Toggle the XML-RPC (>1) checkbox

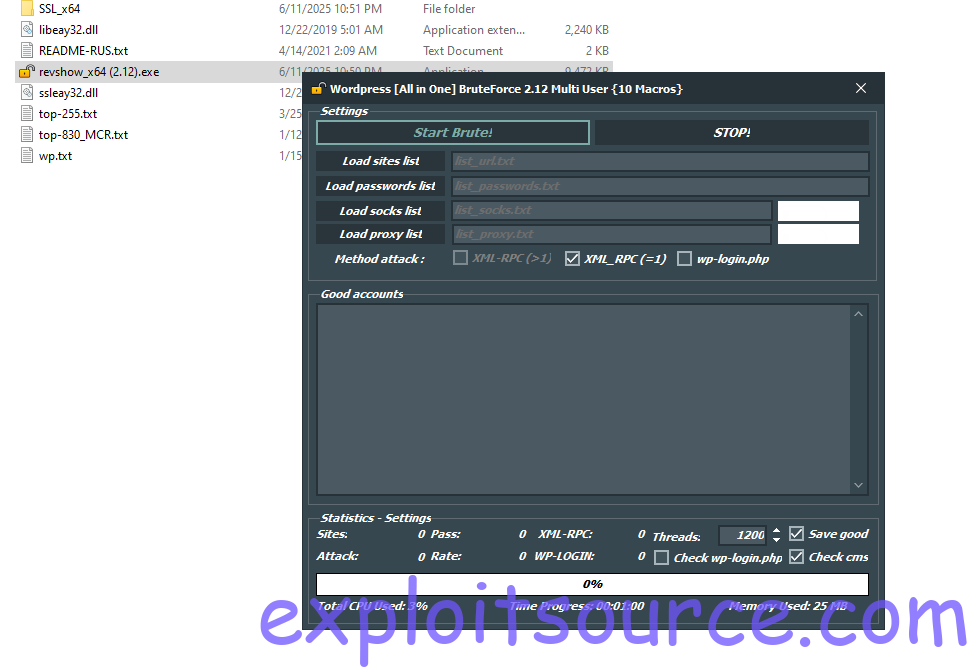(460, 258)
